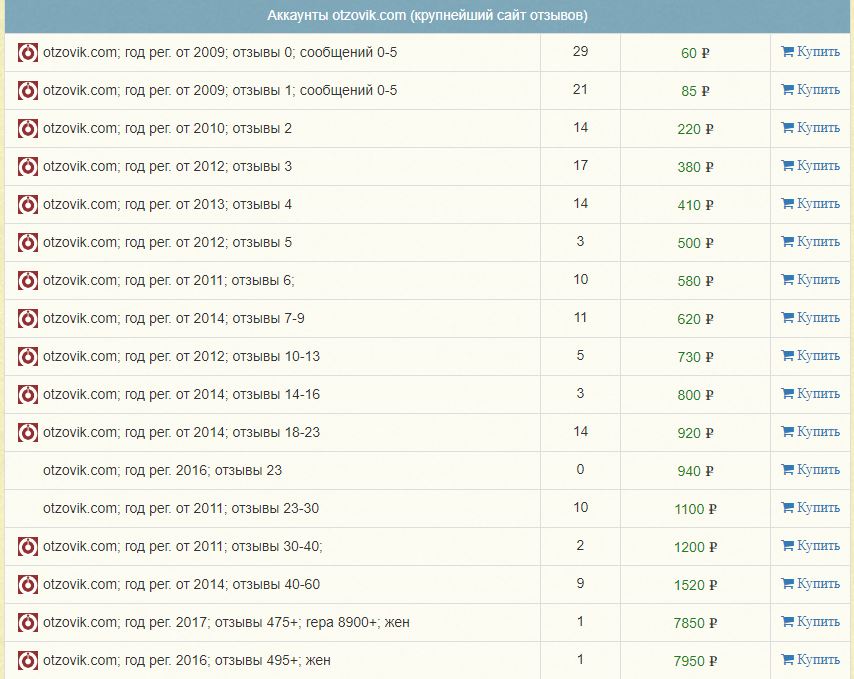Open listing 'год рег. от 2011; отзывы 6'
This screenshot has height=679, width=854.
168,280
